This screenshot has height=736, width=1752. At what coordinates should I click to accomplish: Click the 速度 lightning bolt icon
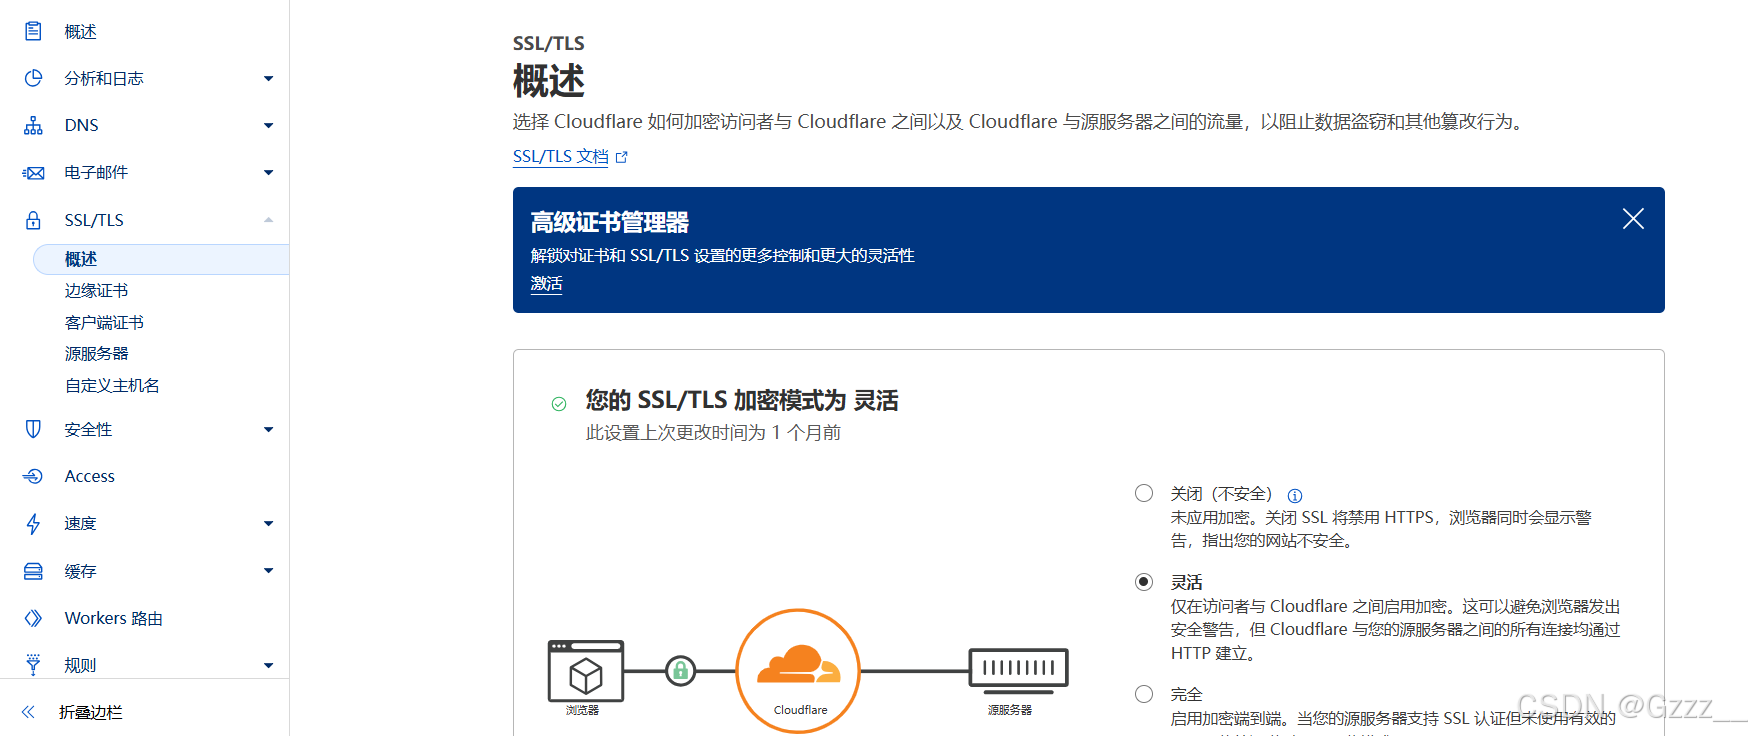coord(33,524)
